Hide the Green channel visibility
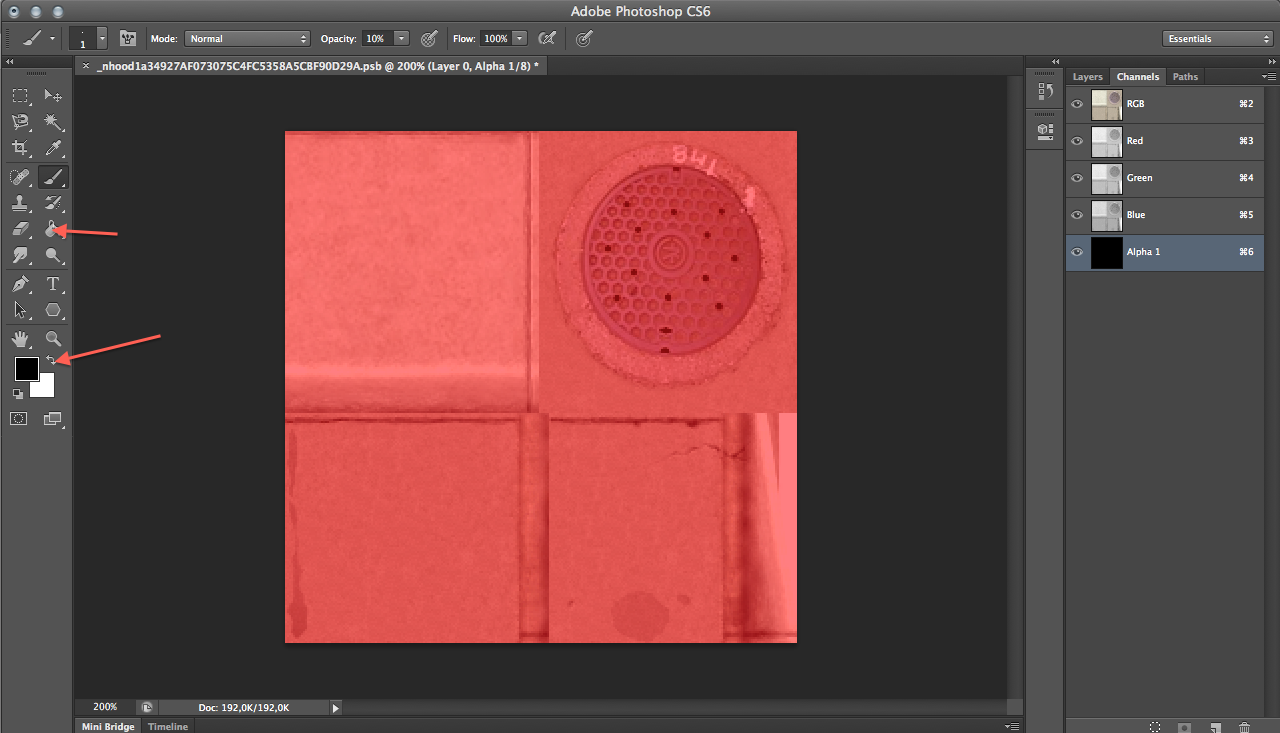 point(1077,178)
